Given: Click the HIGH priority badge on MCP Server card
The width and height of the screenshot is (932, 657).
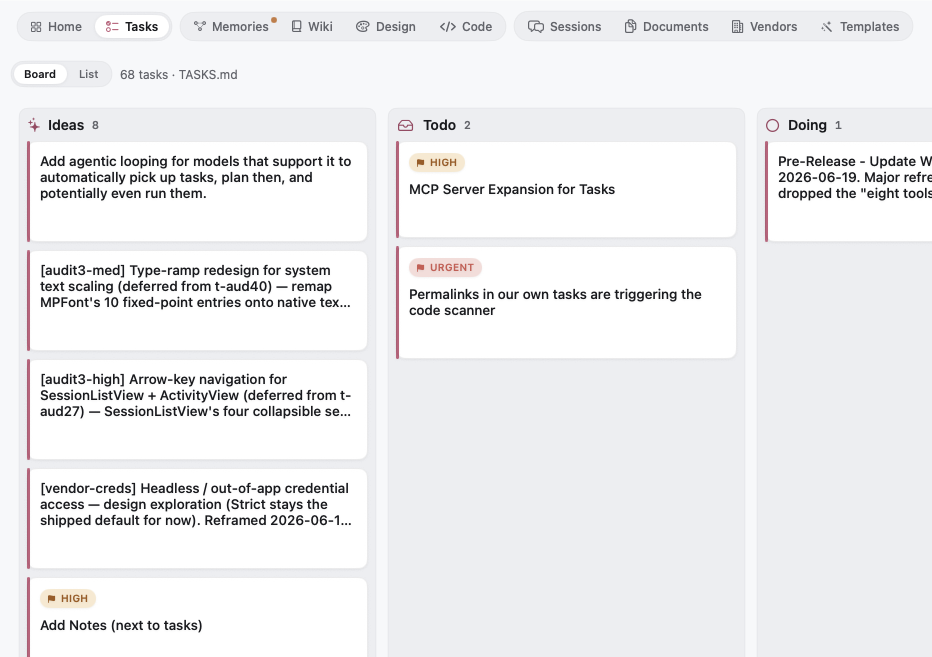Looking at the screenshot, I should point(437,163).
